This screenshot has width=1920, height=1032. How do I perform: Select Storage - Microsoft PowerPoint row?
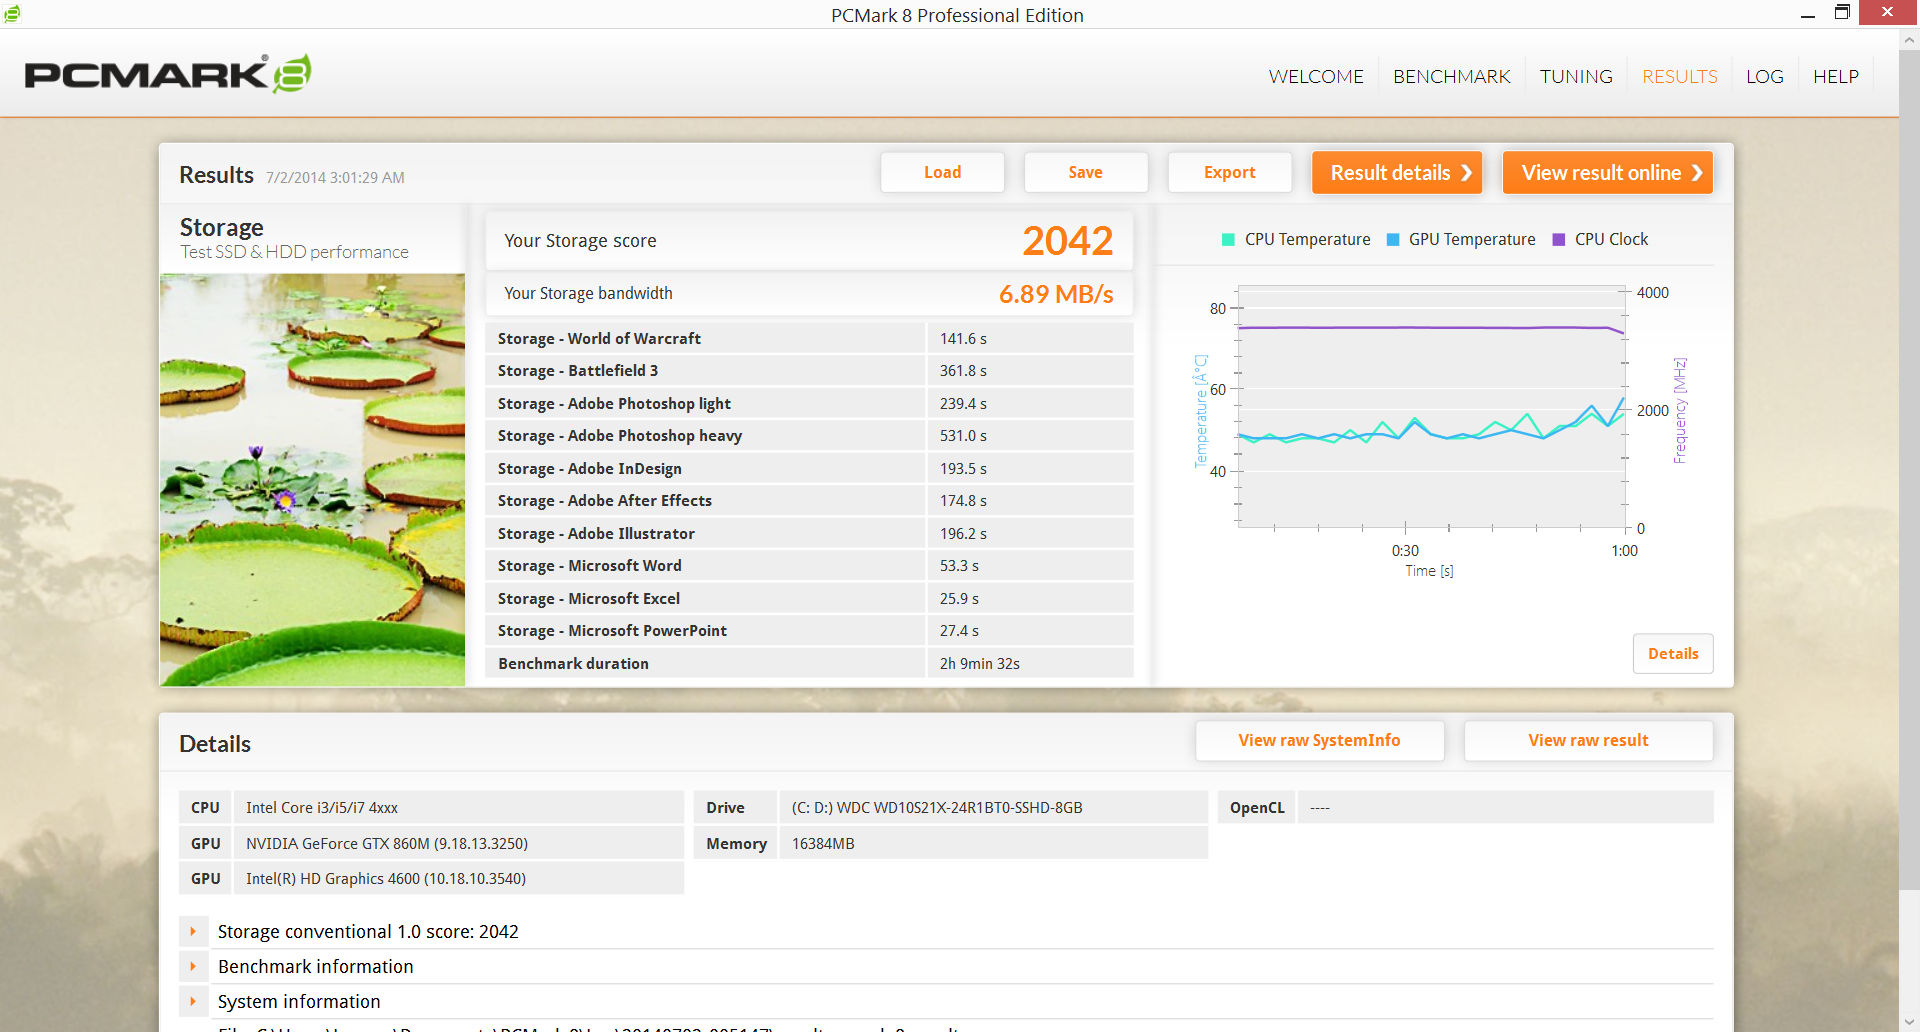tap(809, 630)
